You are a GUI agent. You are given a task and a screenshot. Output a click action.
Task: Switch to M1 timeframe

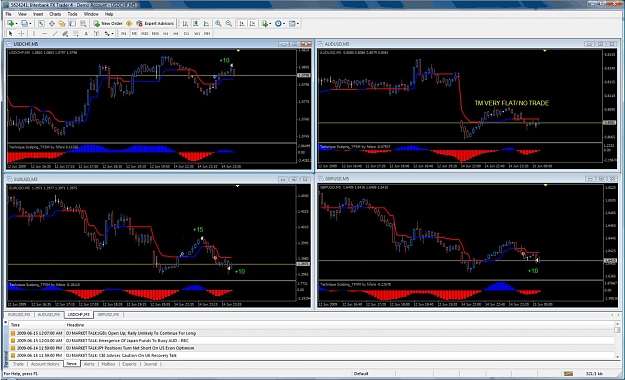pyautogui.click(x=124, y=33)
